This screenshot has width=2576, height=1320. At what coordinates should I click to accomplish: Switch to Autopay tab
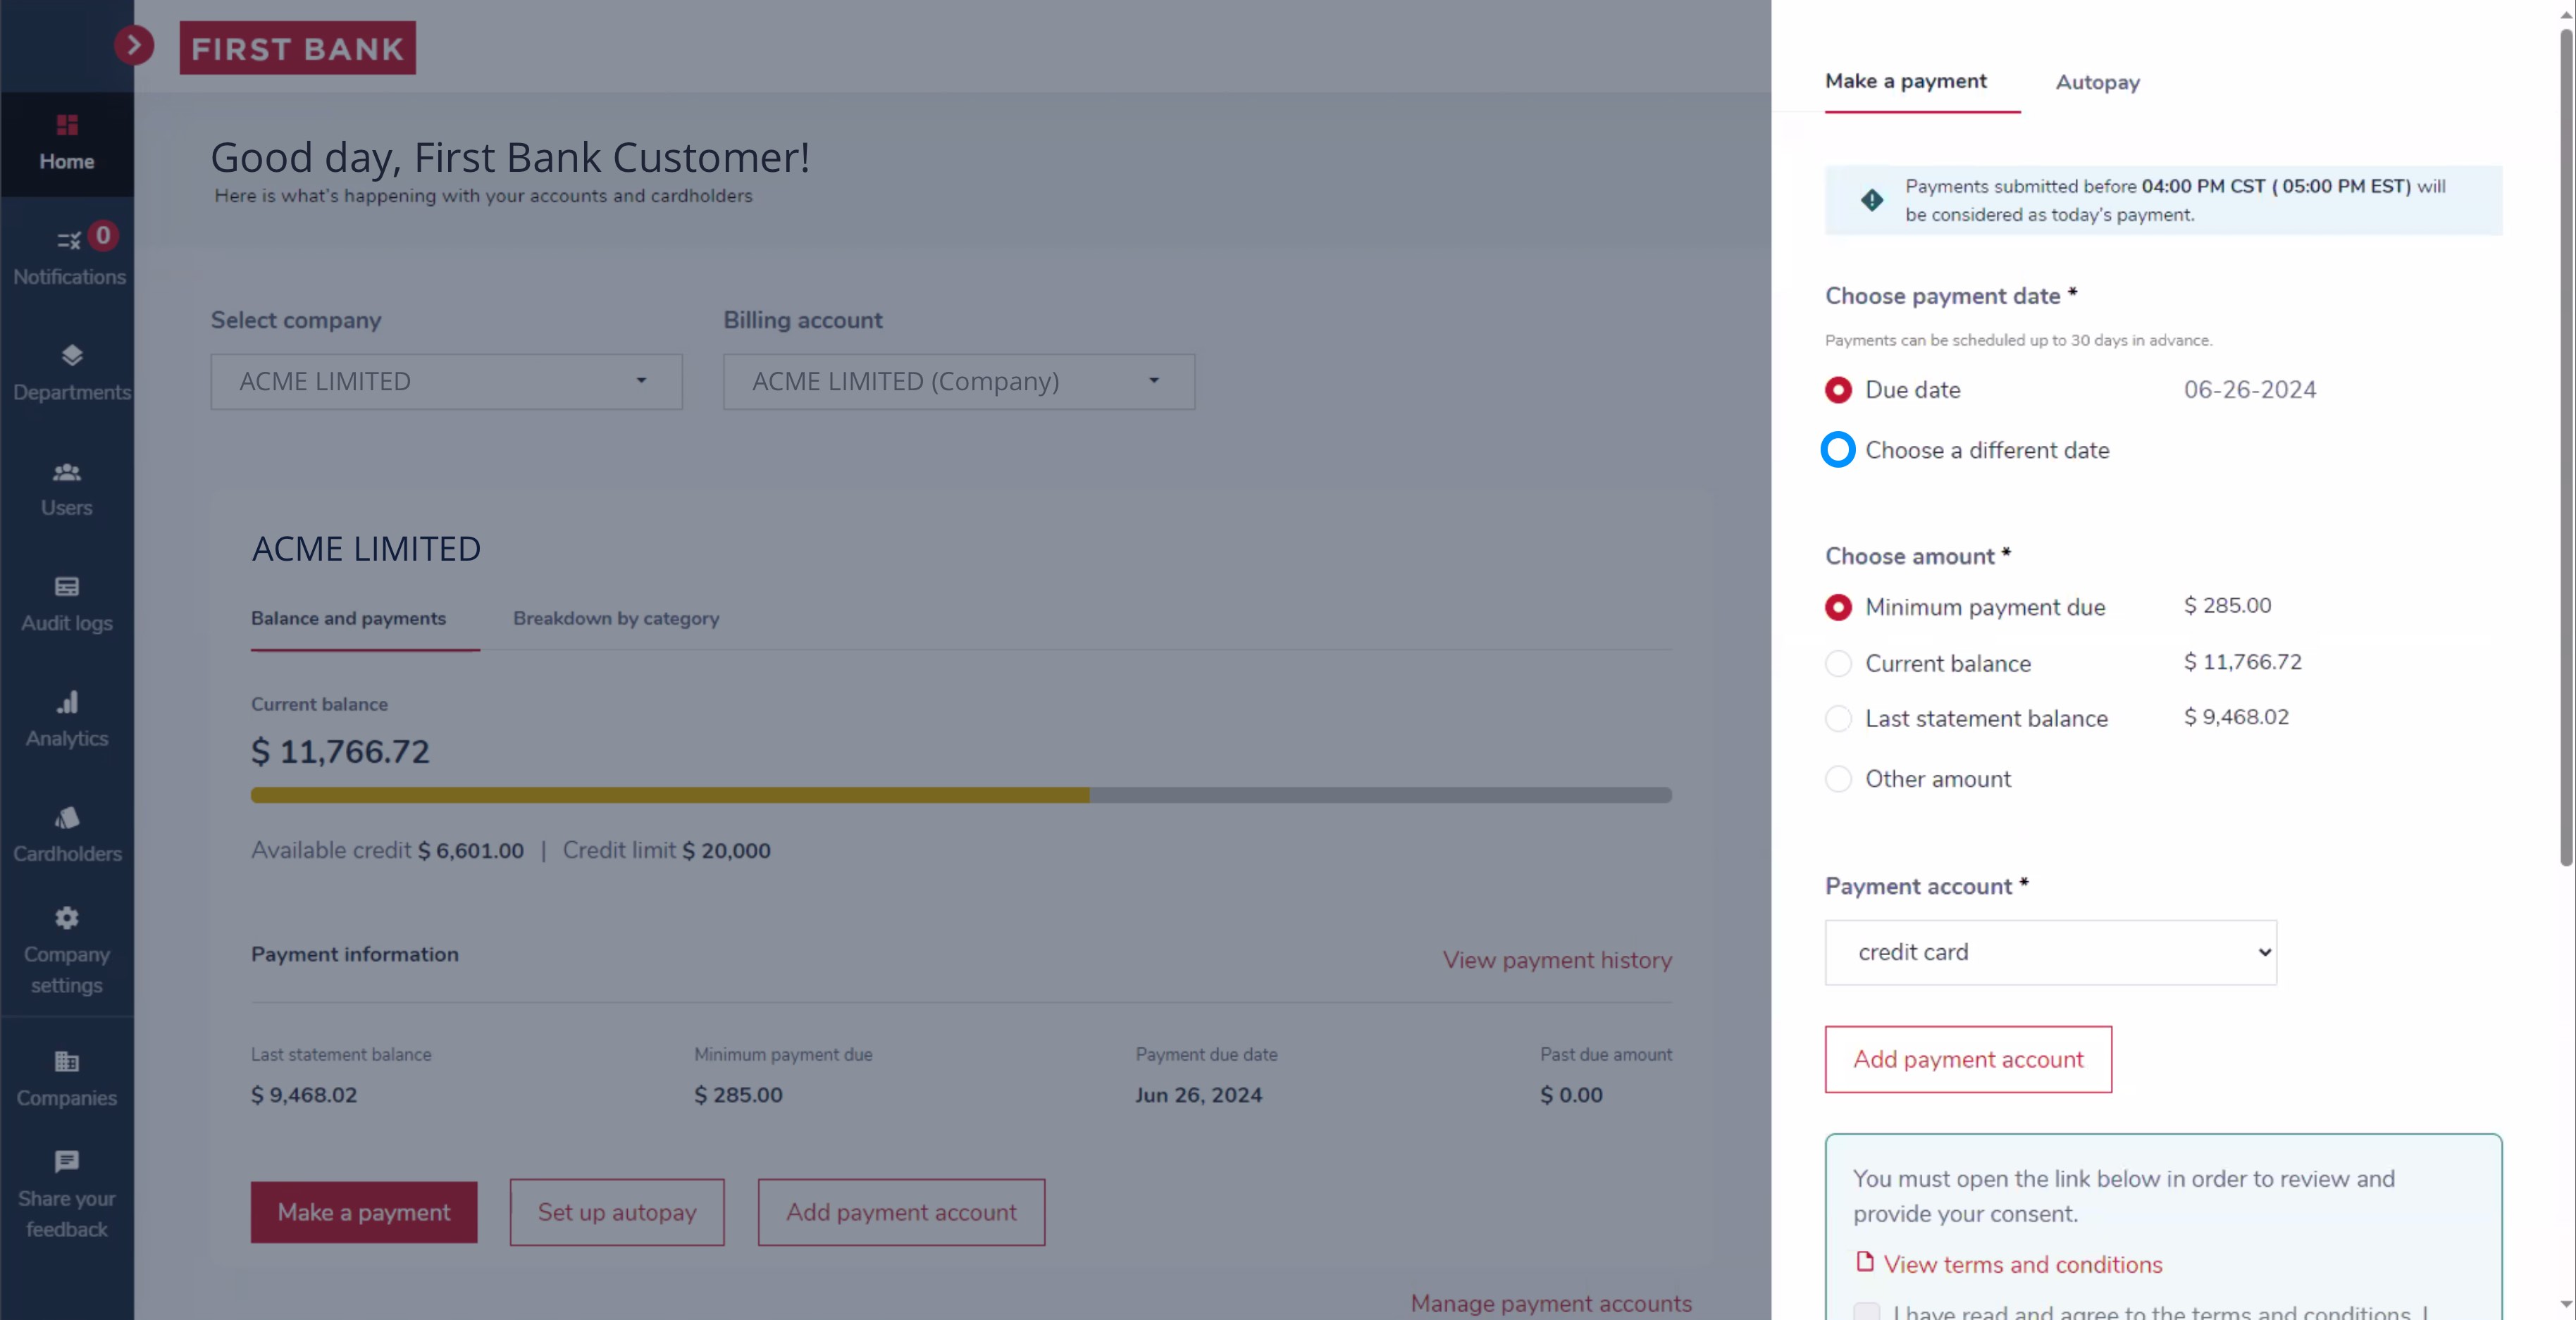(2098, 81)
